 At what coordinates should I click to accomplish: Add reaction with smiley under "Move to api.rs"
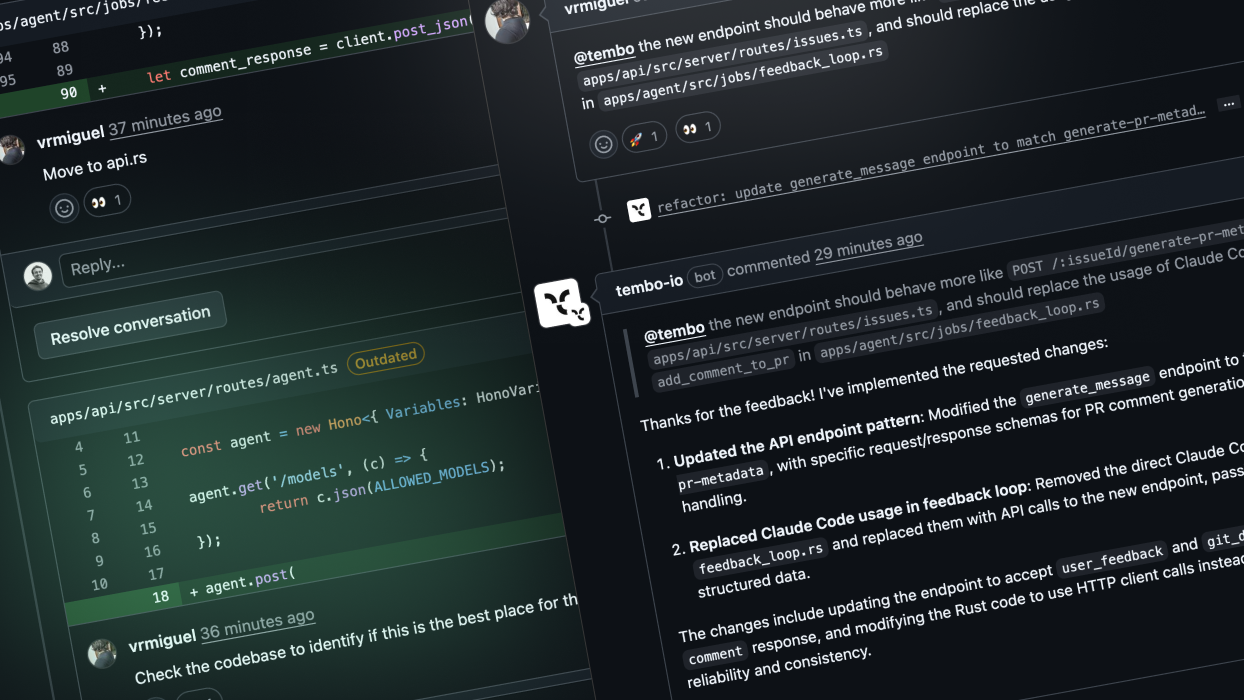click(x=64, y=209)
